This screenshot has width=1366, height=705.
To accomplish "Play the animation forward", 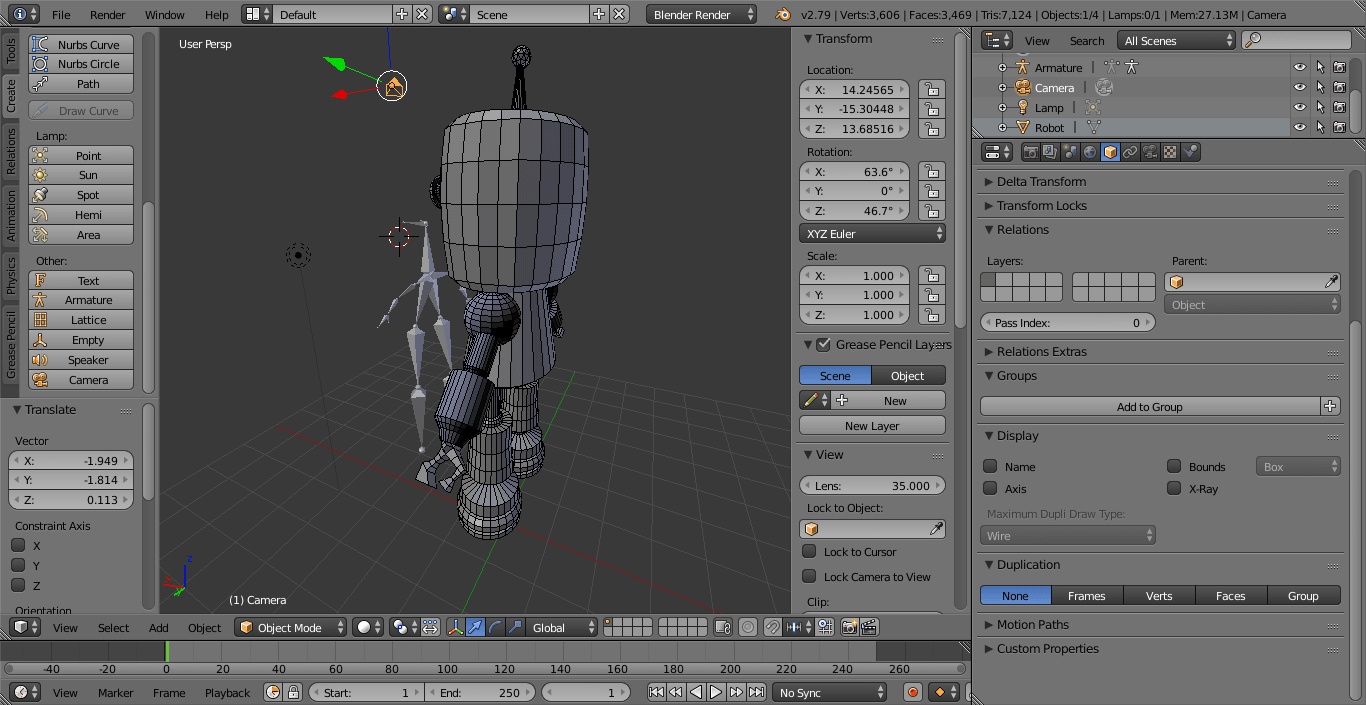I will 716,692.
